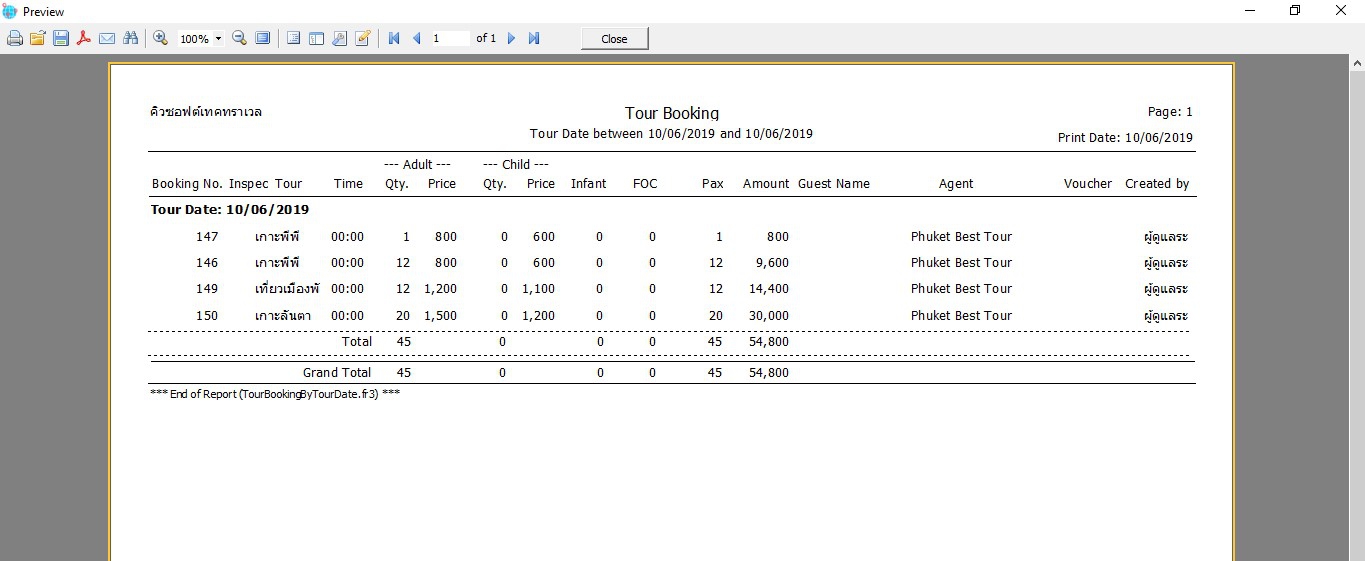
Task: Click the vertical scrollbar up arrow
Action: (x=1357, y=63)
